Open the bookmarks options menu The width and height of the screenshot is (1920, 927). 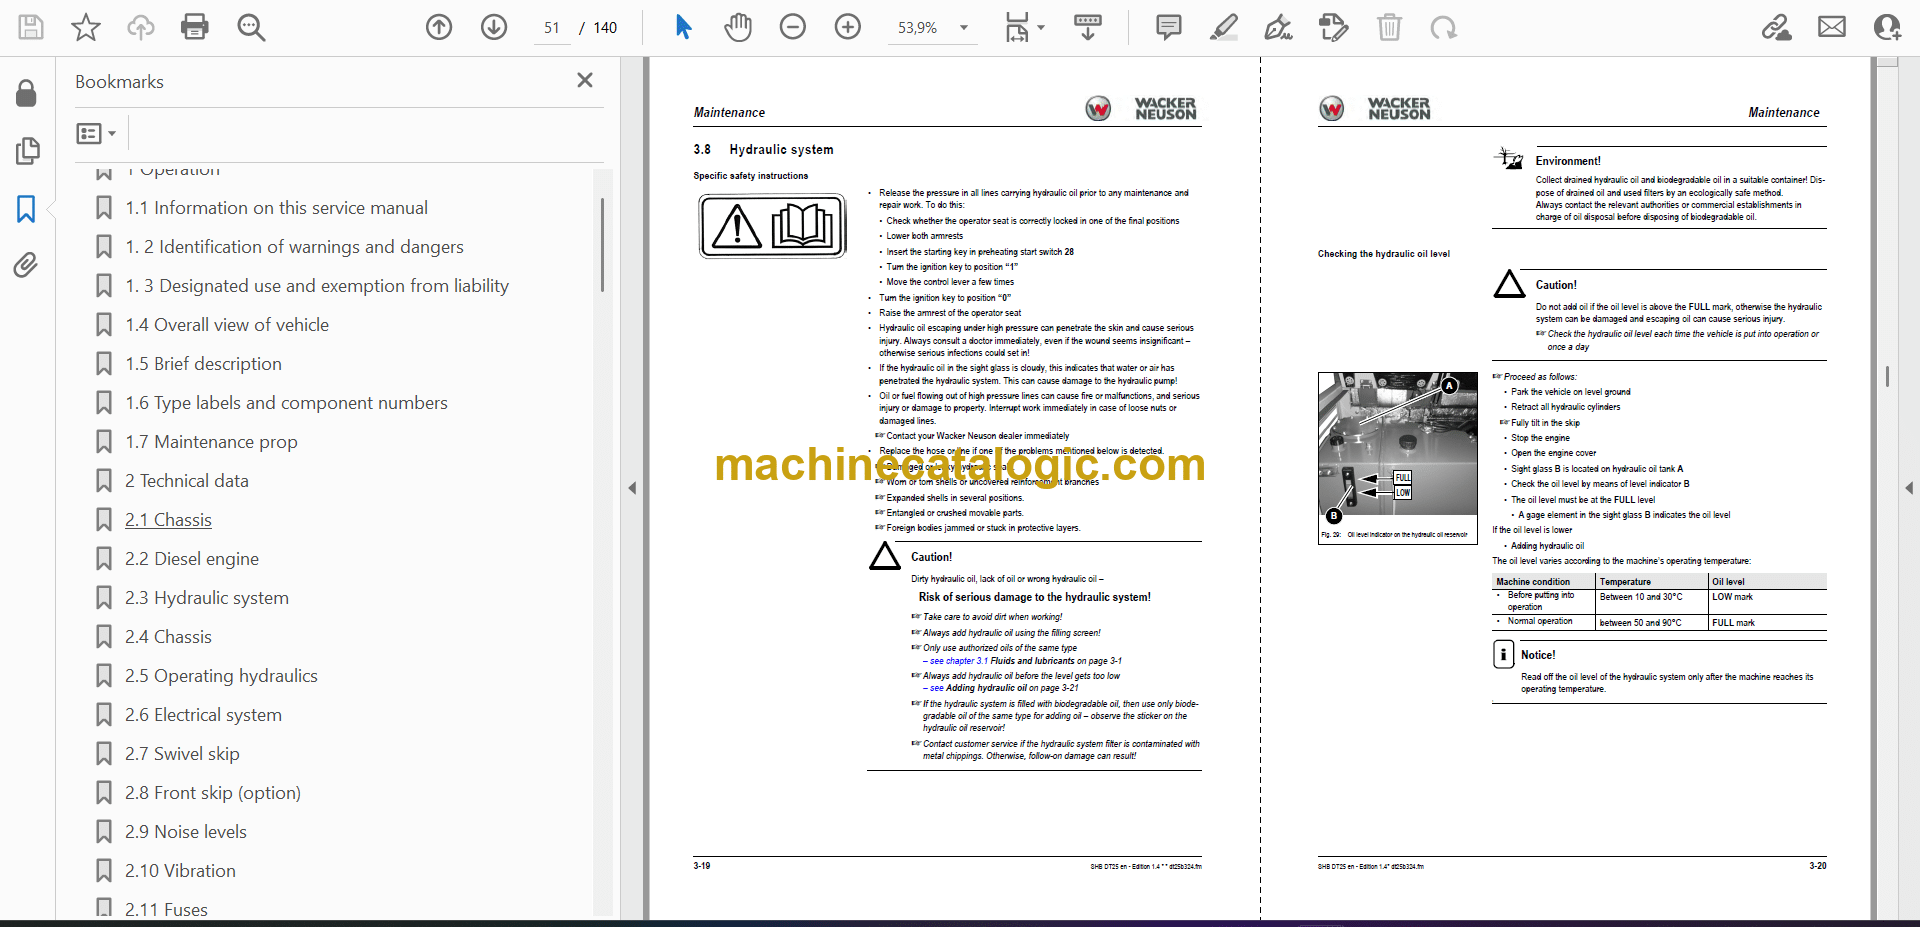97,133
